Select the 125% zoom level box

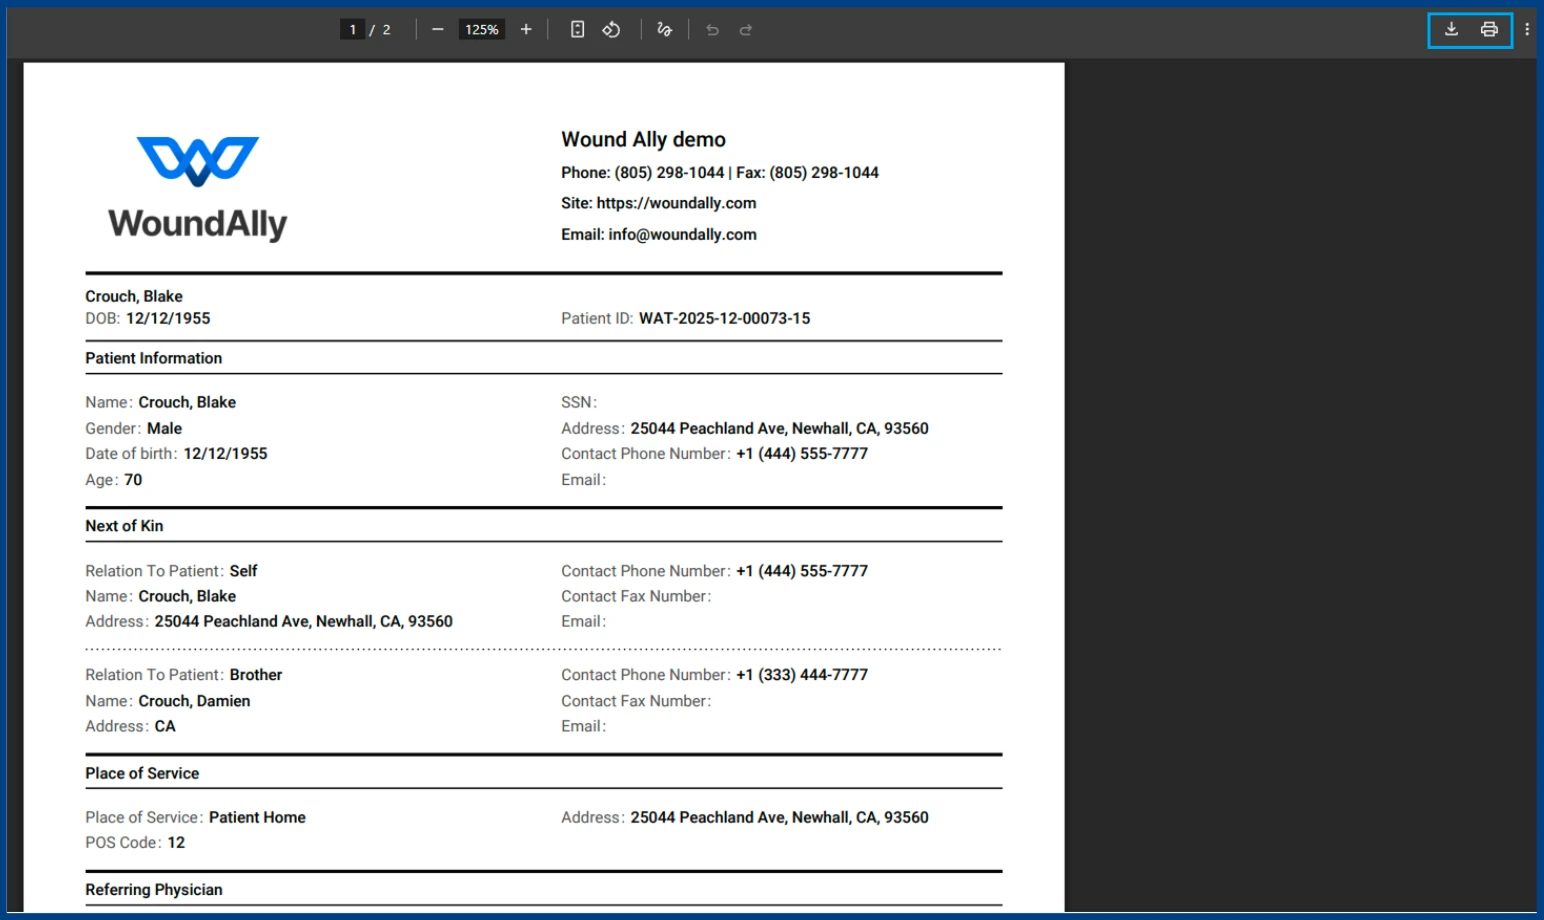[x=481, y=30]
